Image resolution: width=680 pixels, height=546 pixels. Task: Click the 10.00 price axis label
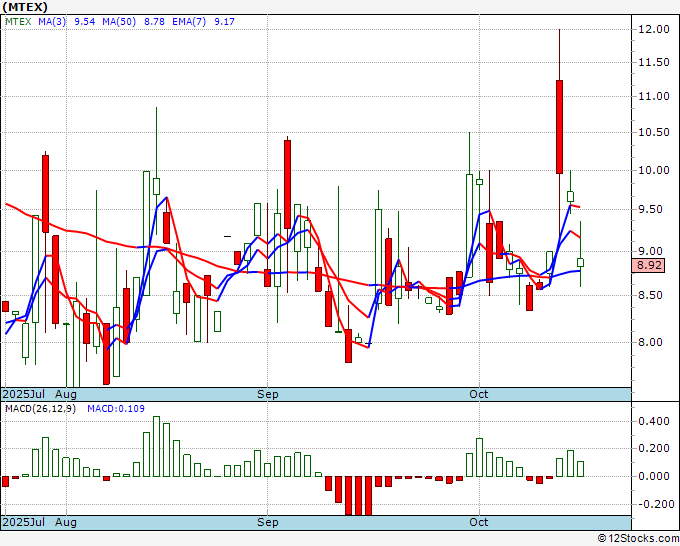[x=654, y=170]
